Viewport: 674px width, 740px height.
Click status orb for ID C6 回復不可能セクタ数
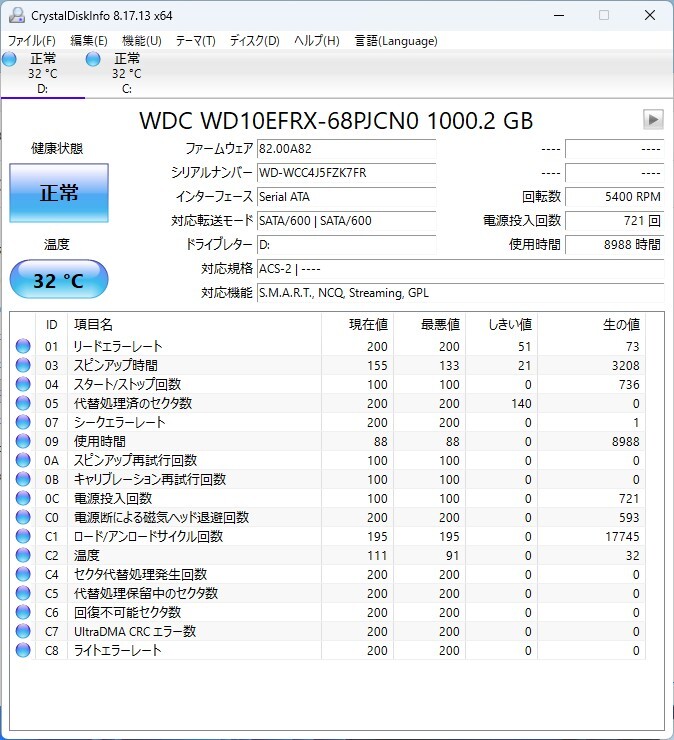(23, 612)
